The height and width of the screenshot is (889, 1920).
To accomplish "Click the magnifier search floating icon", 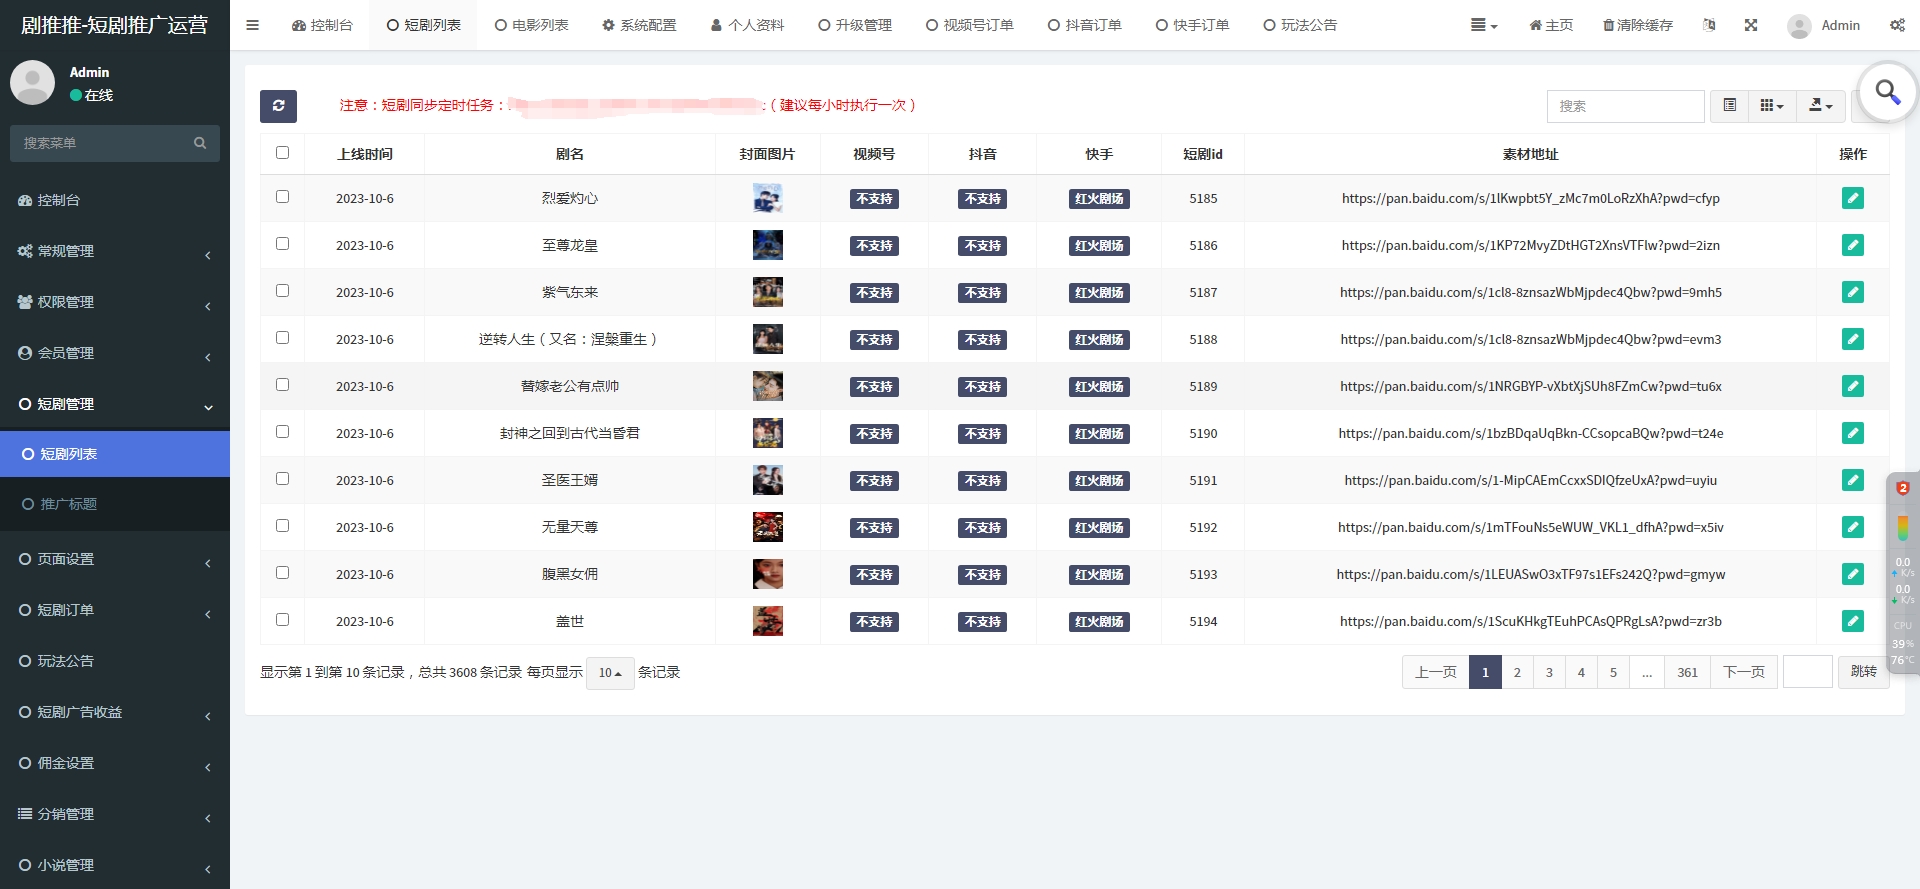I will click(1887, 93).
